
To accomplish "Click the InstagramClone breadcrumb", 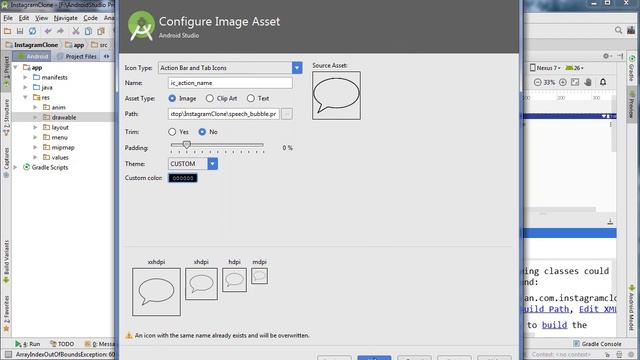I will tap(32, 44).
